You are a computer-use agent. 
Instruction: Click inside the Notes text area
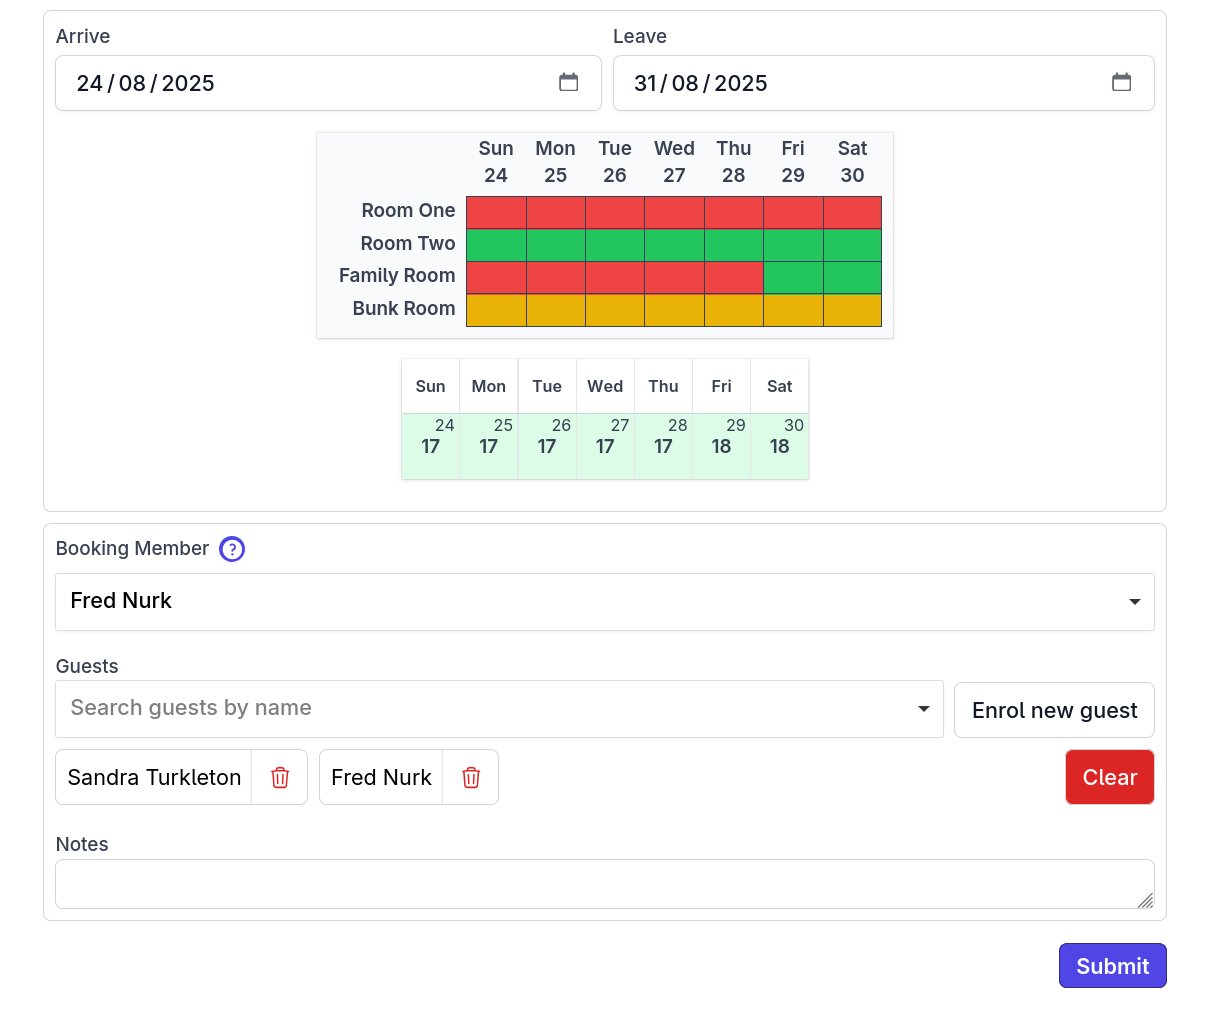click(x=604, y=883)
